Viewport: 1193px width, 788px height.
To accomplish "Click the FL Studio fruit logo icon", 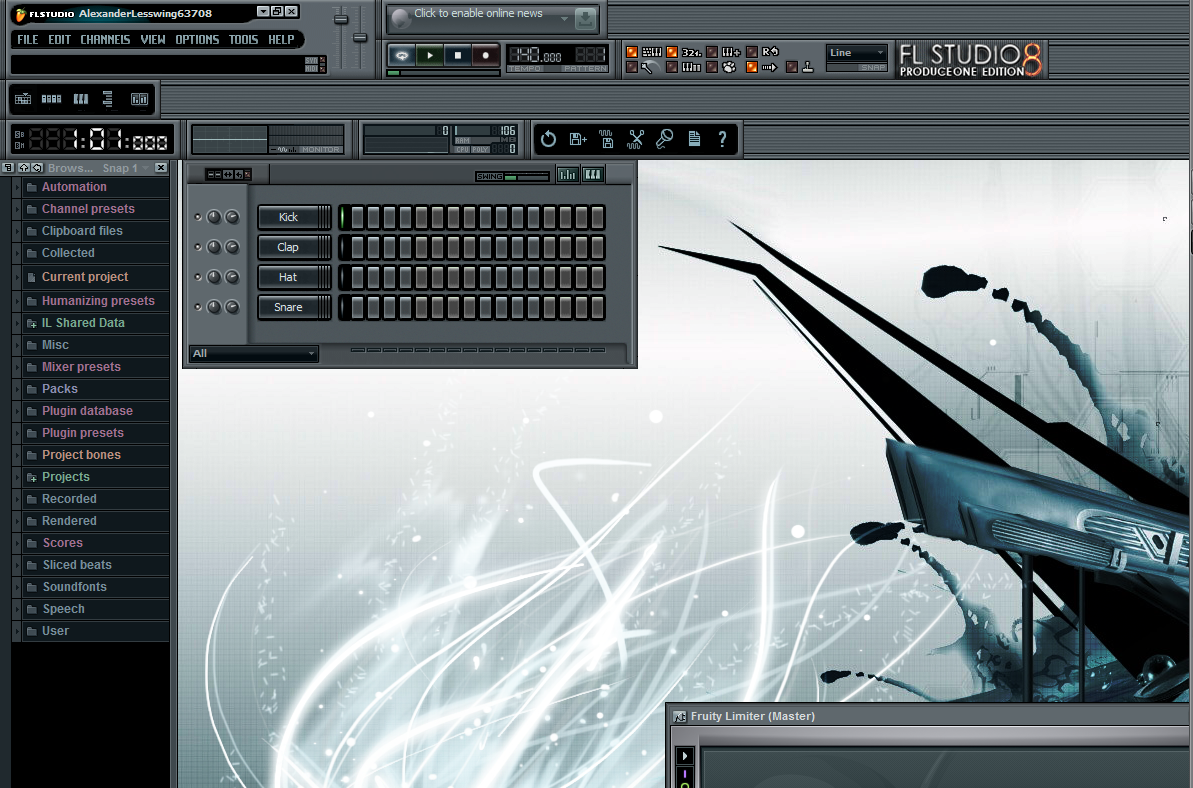I will 21,14.
